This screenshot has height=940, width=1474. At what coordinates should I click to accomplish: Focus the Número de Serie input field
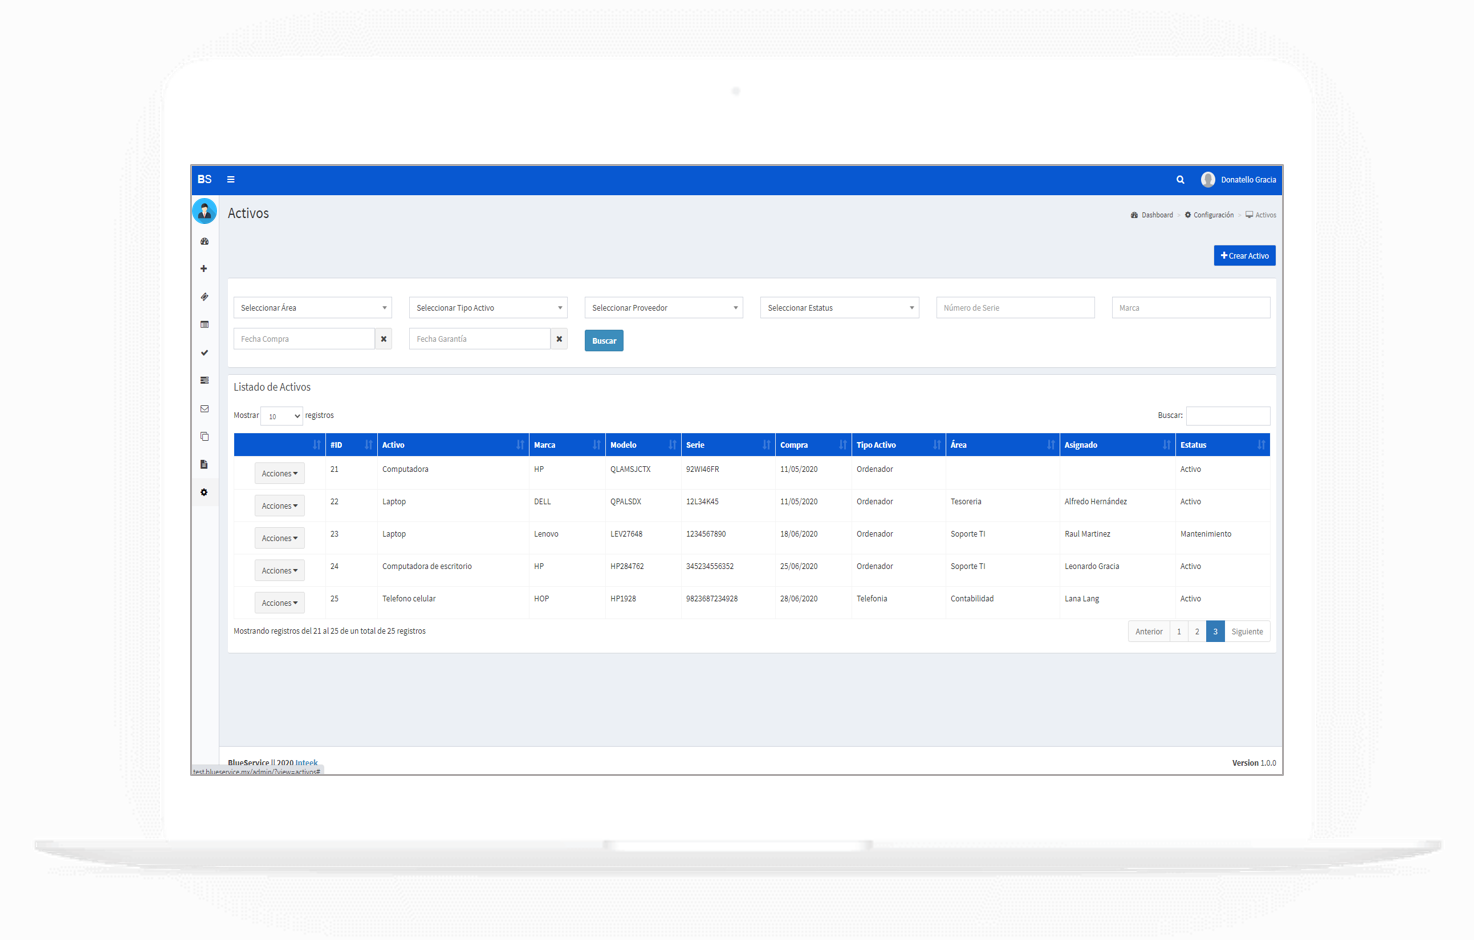tap(1015, 308)
